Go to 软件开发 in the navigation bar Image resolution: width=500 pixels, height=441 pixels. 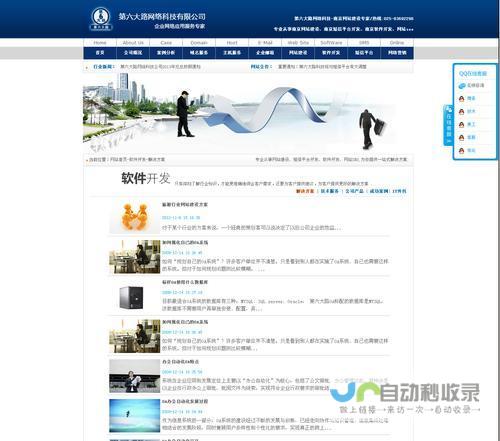pyautogui.click(x=331, y=53)
